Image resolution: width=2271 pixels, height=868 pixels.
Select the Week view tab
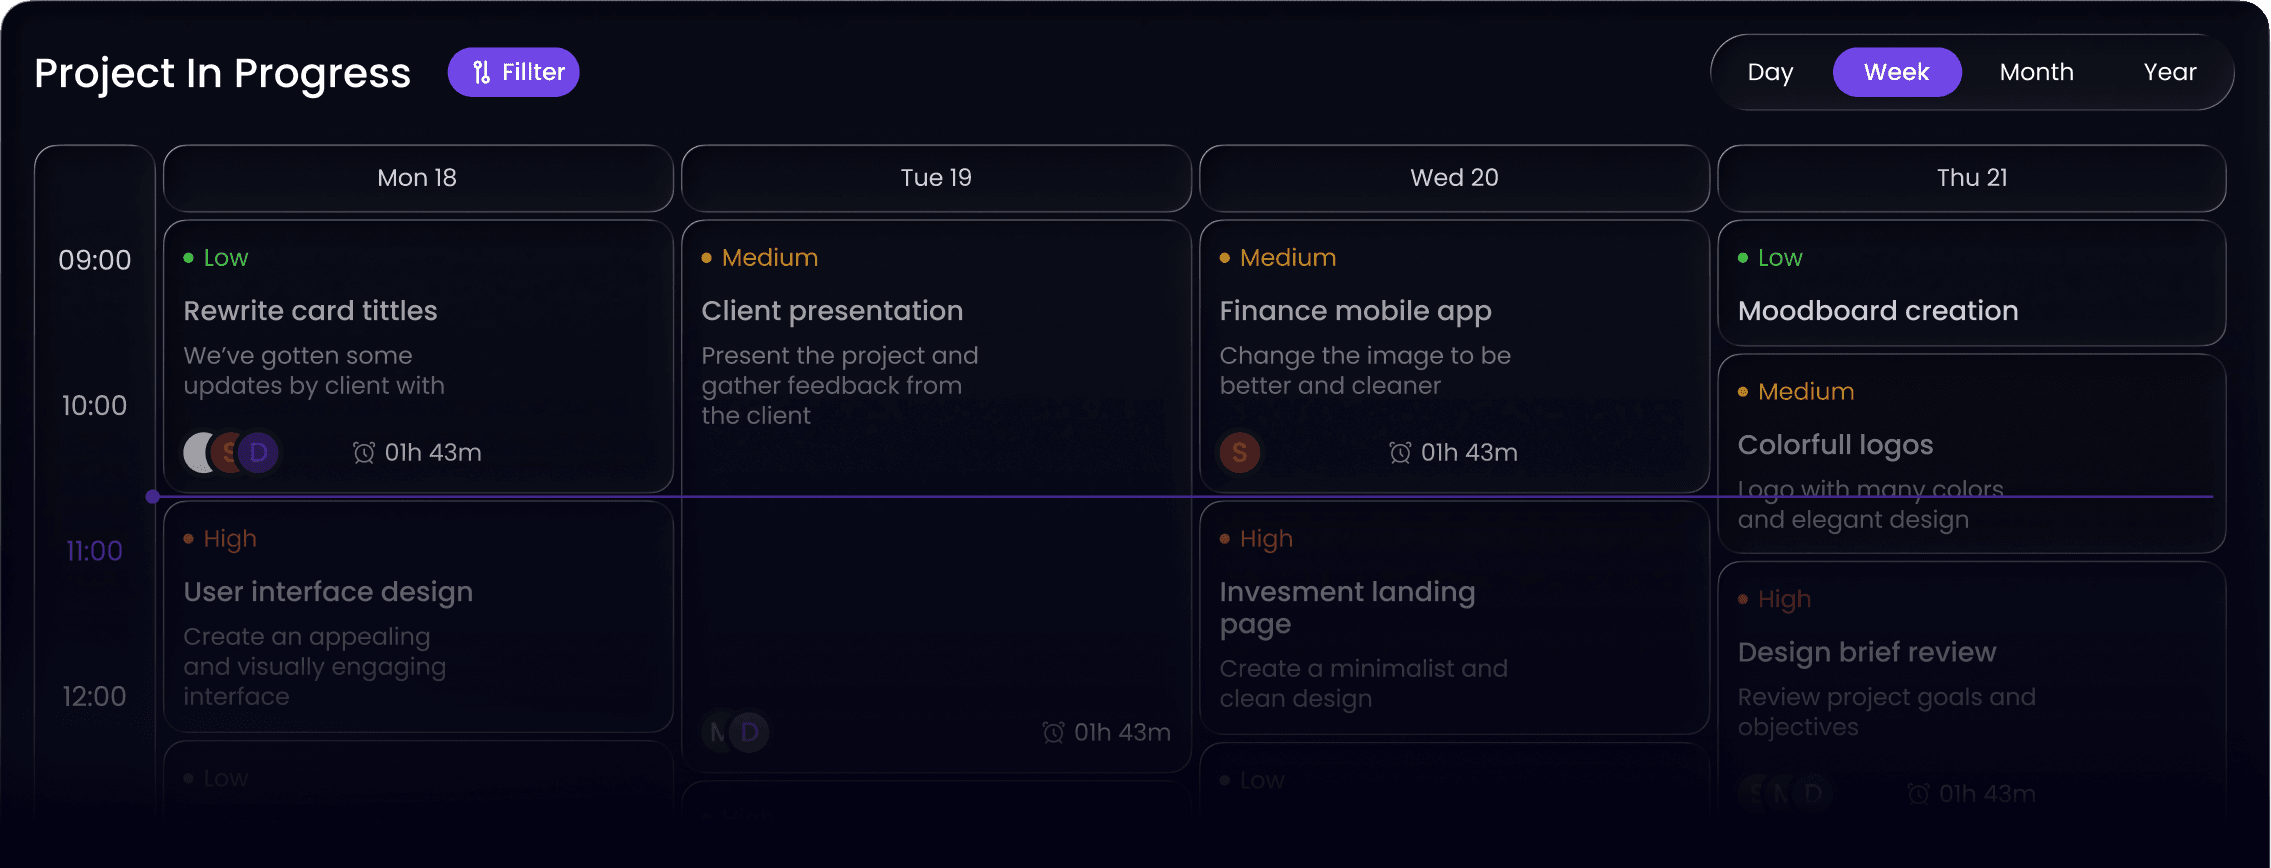(1896, 72)
